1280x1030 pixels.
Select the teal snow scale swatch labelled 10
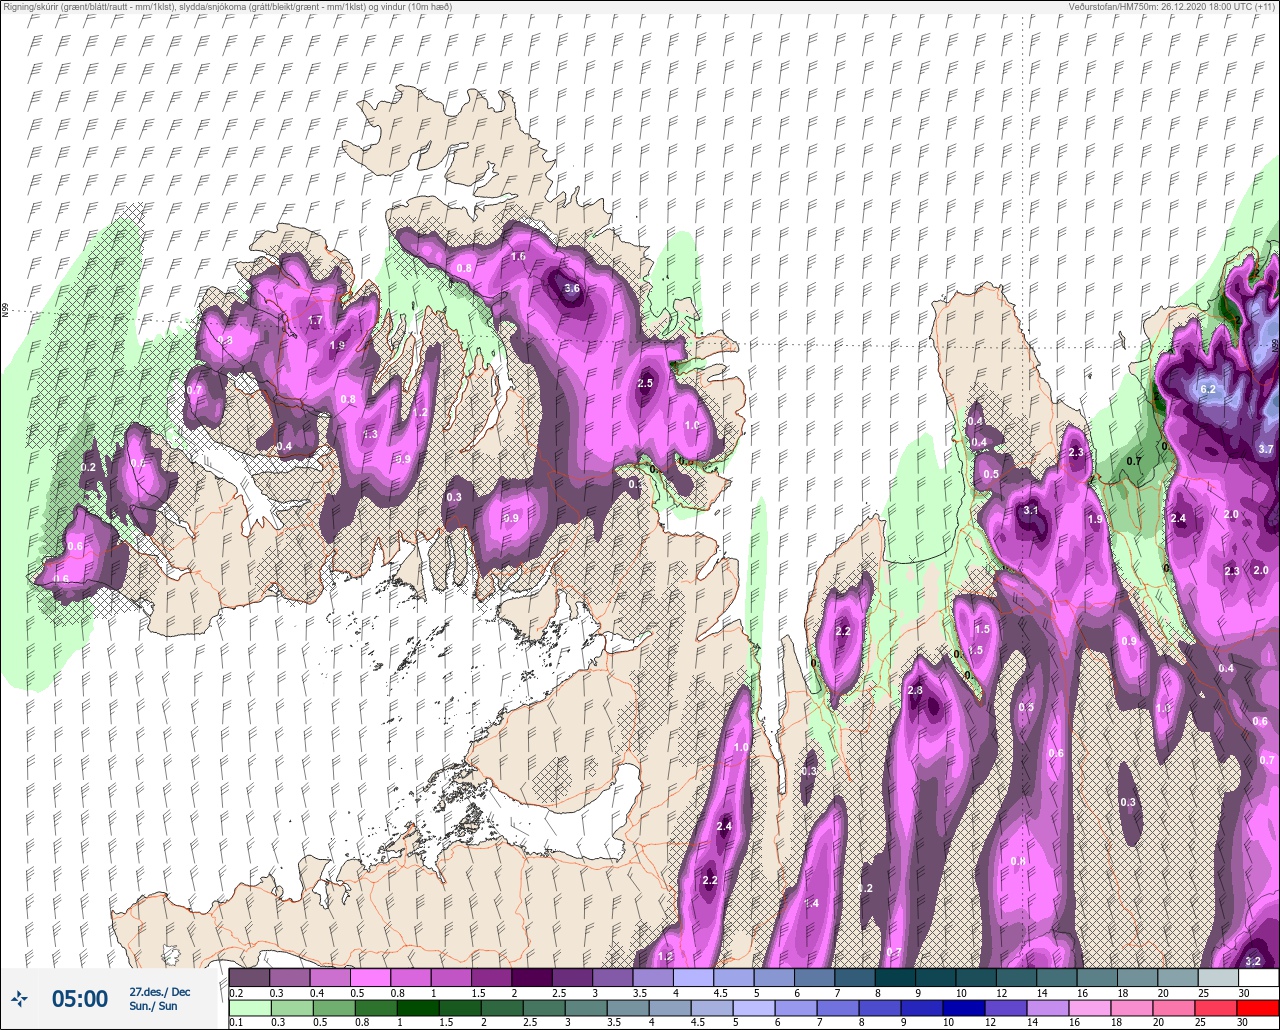tap(975, 977)
